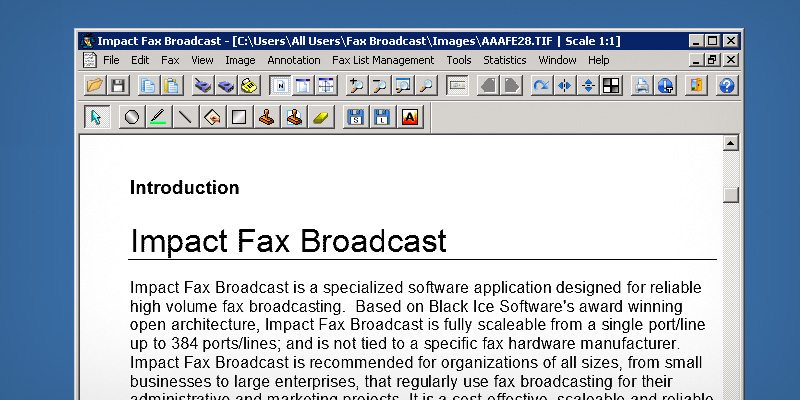
Task: Click the invert image black-white icon
Action: pyautogui.click(x=611, y=86)
